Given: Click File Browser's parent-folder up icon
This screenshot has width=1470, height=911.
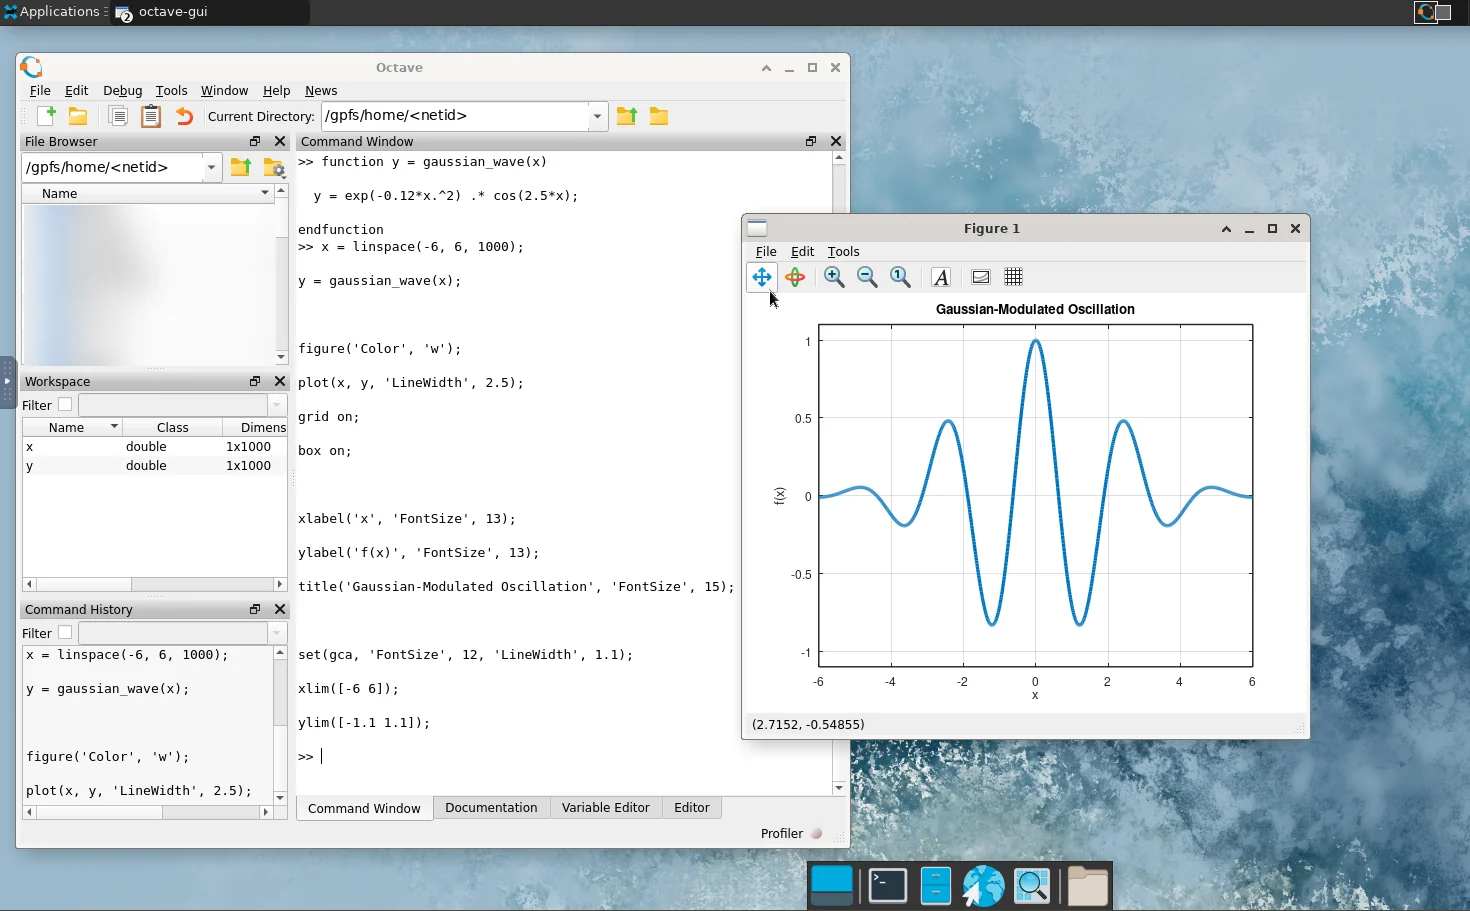Looking at the screenshot, I should point(241,167).
